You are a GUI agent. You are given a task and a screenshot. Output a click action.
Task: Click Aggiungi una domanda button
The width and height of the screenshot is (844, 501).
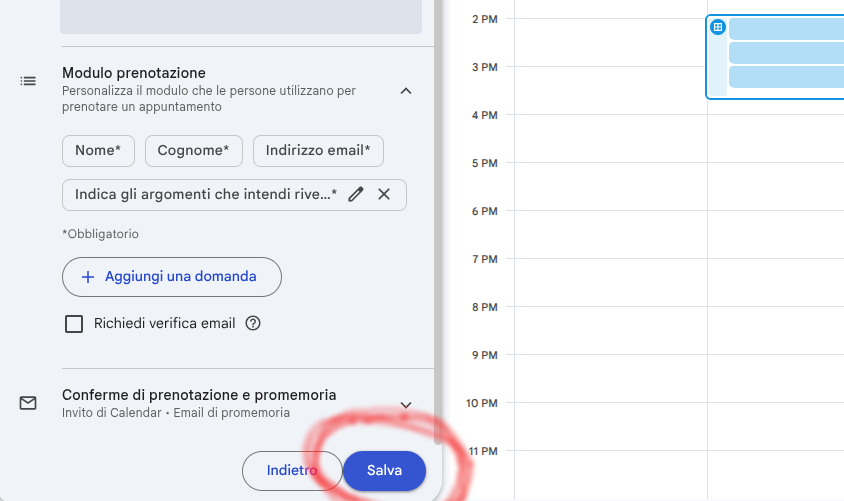172,277
